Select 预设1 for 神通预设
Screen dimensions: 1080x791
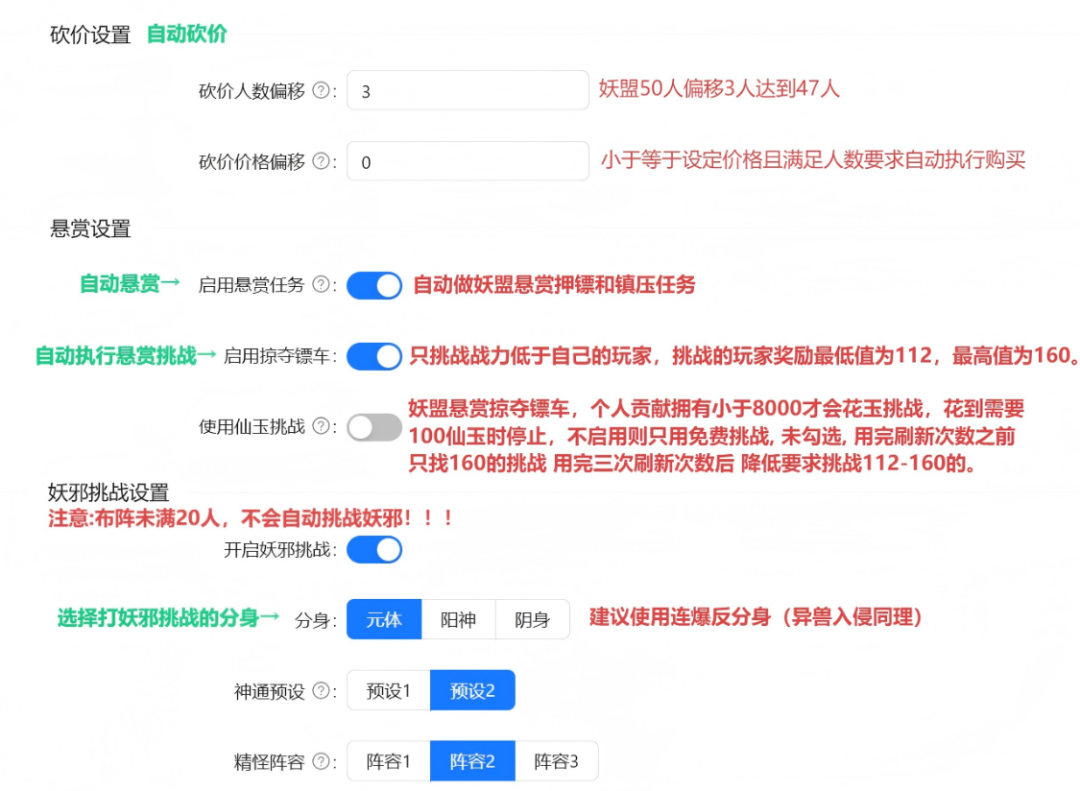coord(388,691)
